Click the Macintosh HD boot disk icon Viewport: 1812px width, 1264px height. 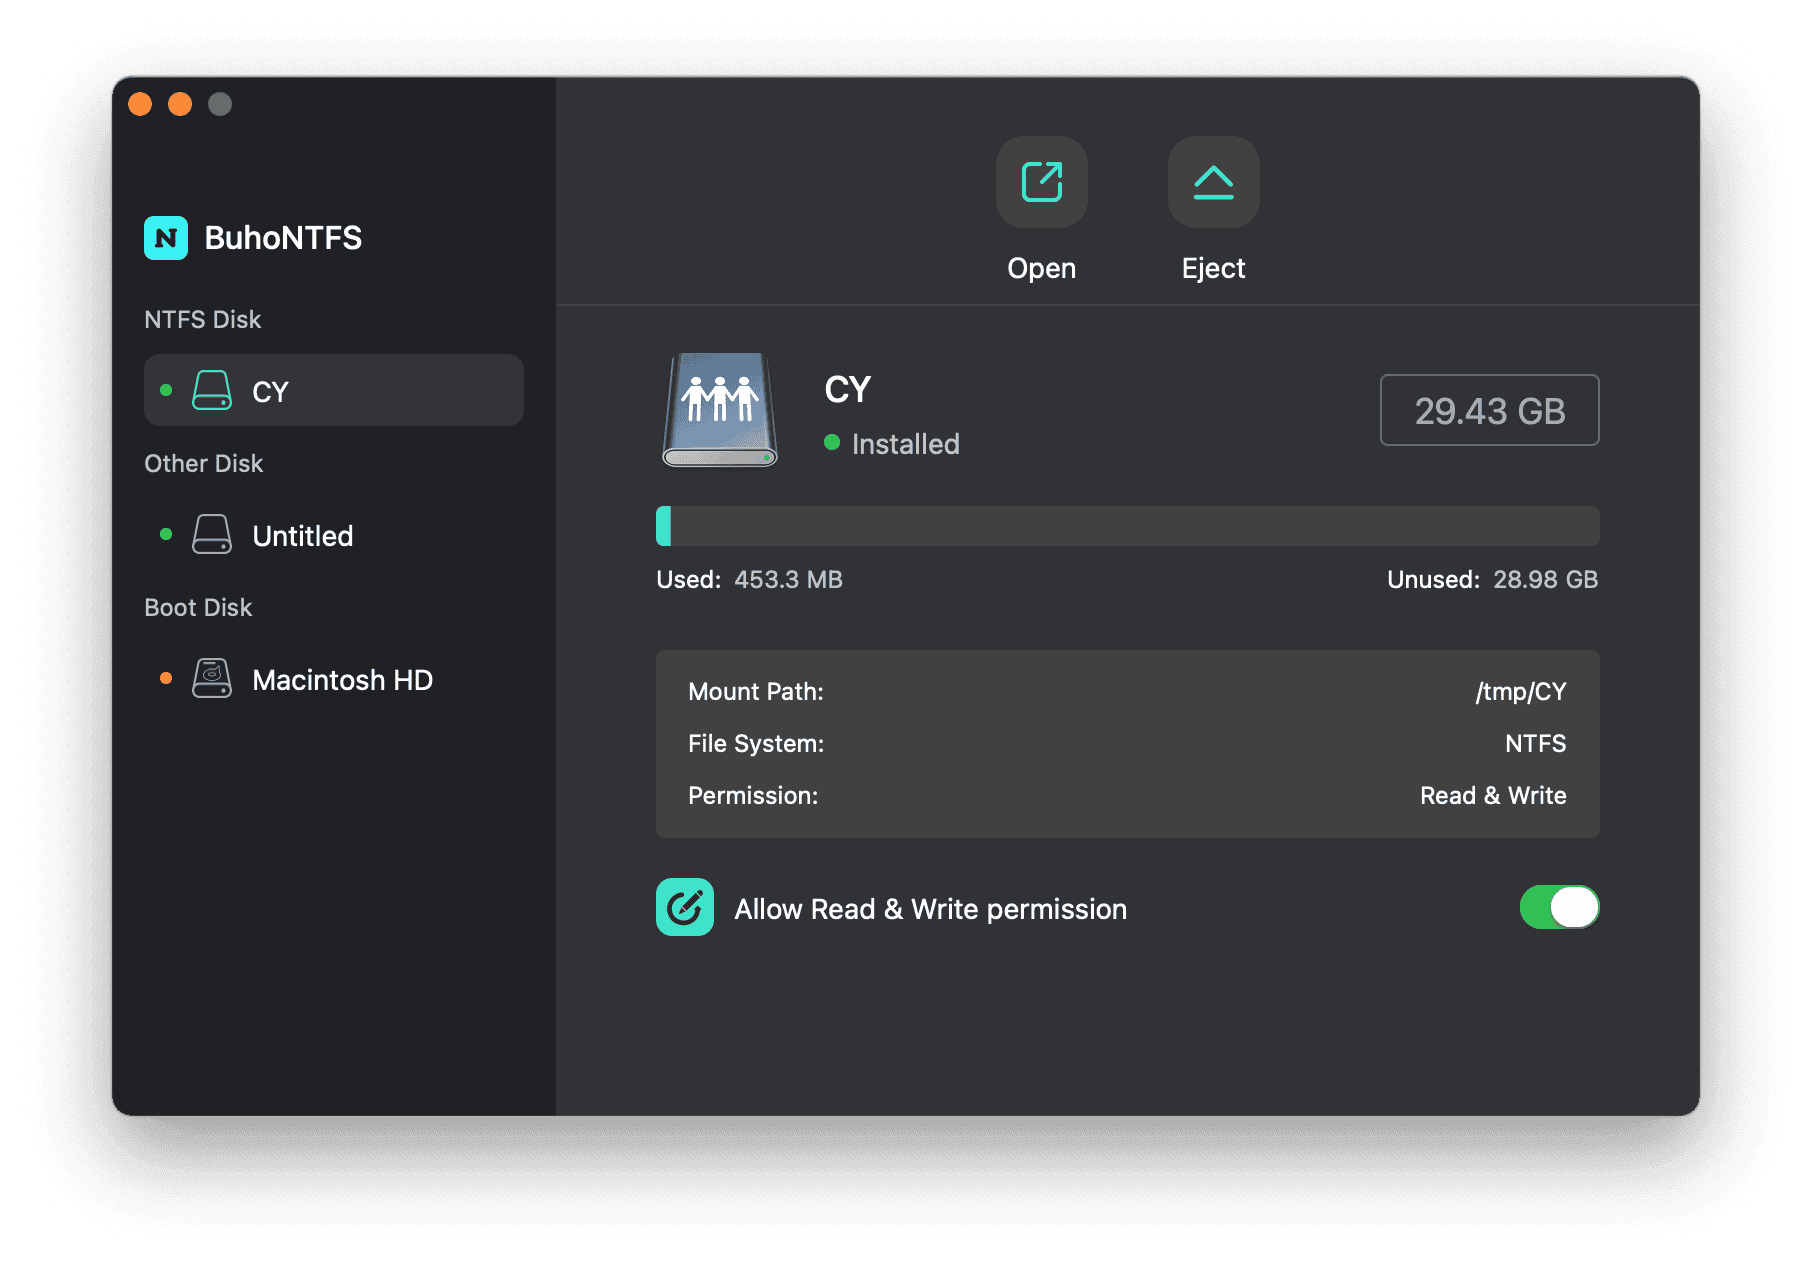point(212,678)
